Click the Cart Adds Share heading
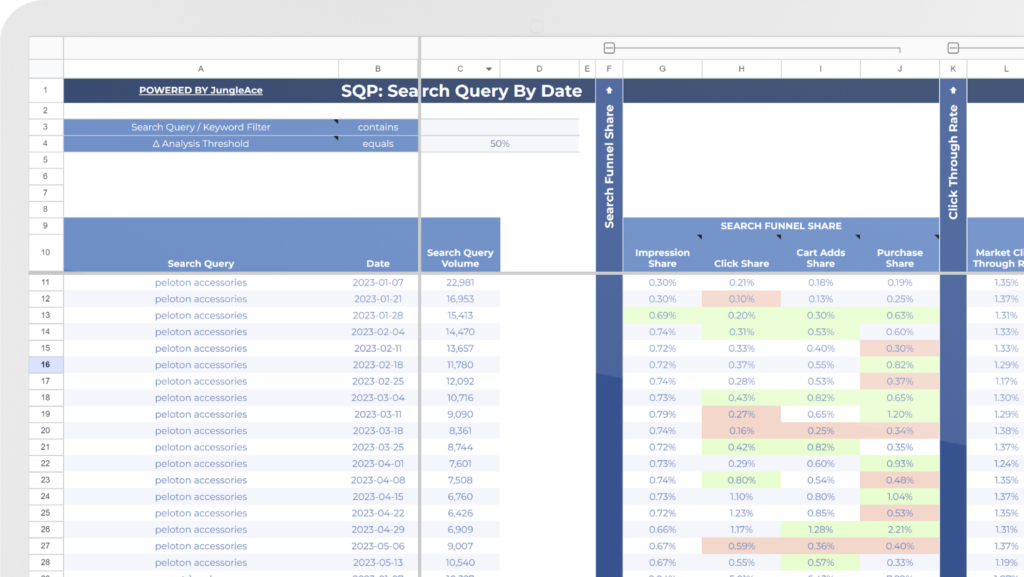Image resolution: width=1024 pixels, height=577 pixels. coord(820,258)
